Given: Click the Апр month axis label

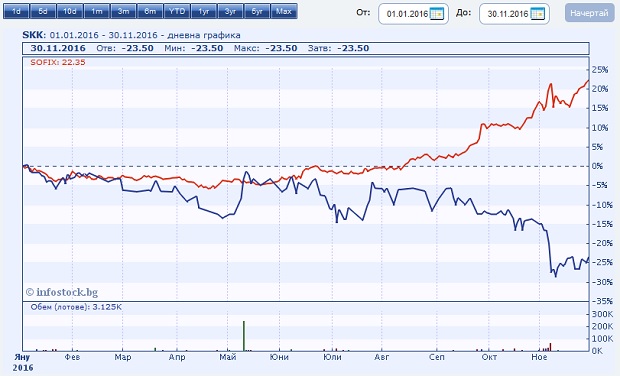Looking at the screenshot, I should click(x=177, y=357).
